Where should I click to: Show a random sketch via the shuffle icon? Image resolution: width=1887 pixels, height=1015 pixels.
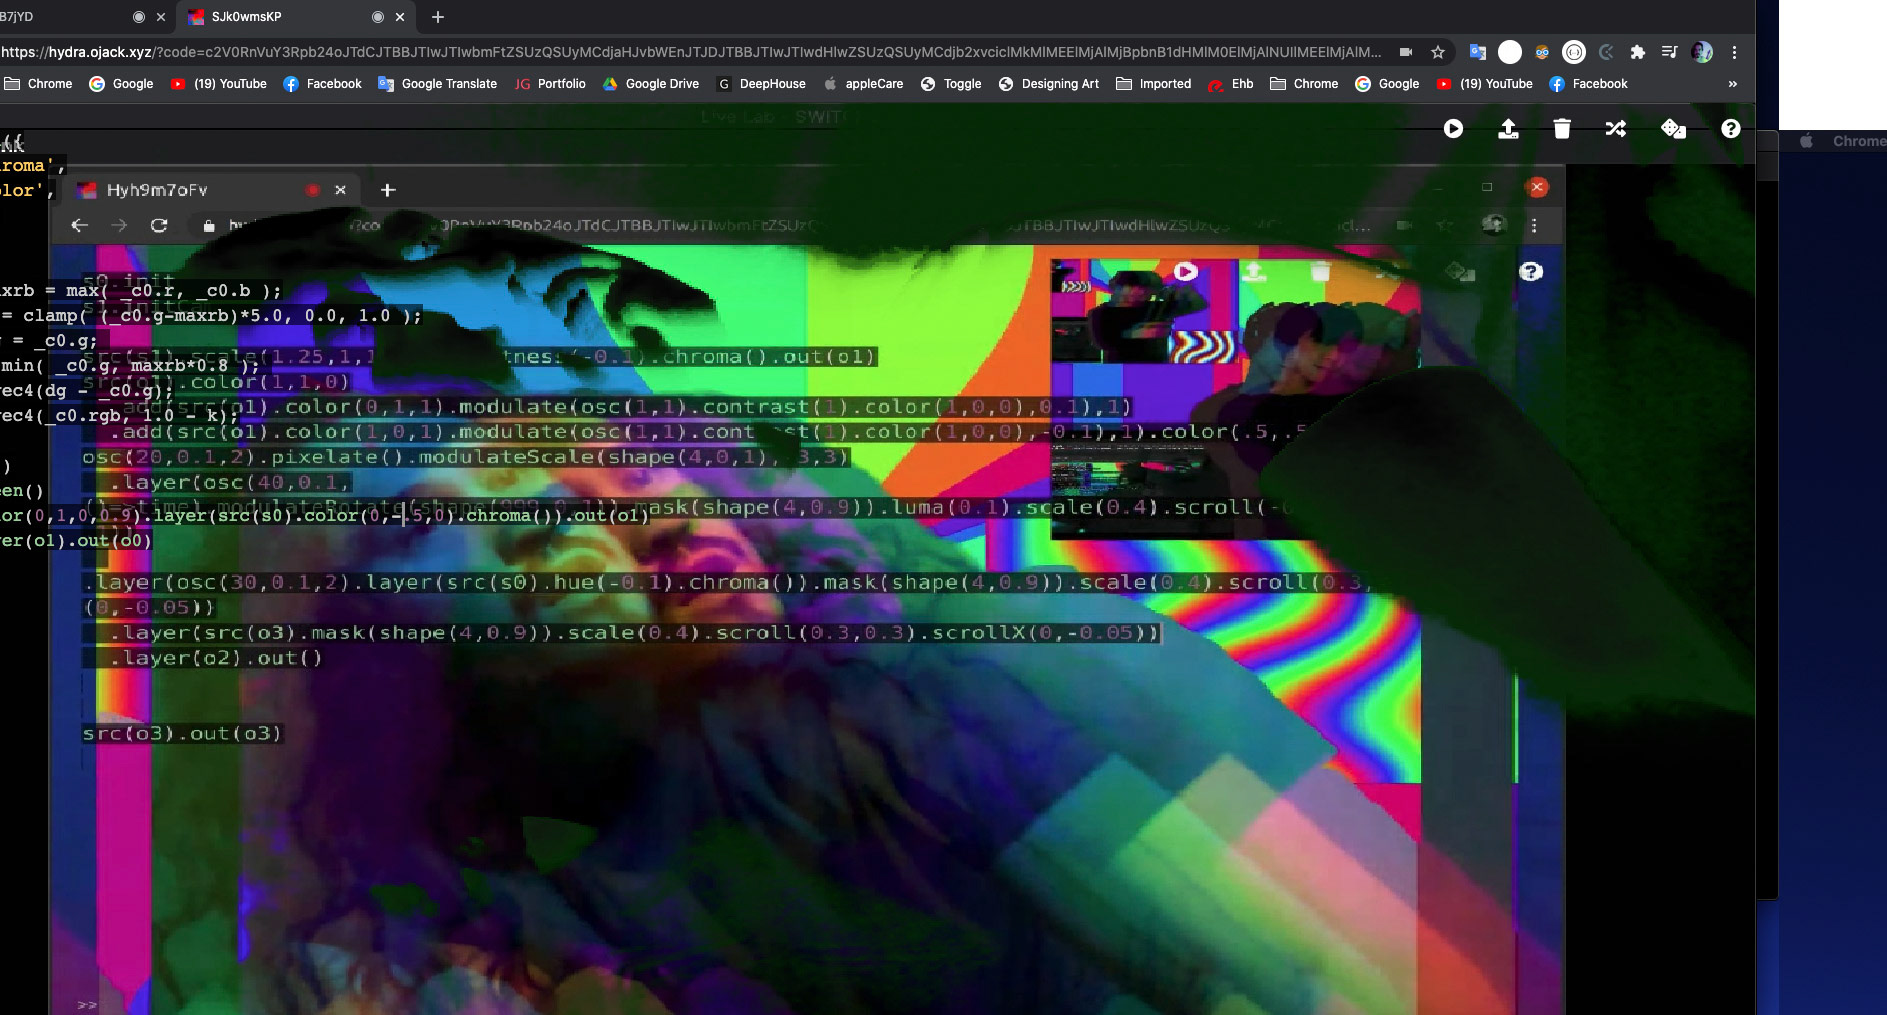(x=1616, y=129)
